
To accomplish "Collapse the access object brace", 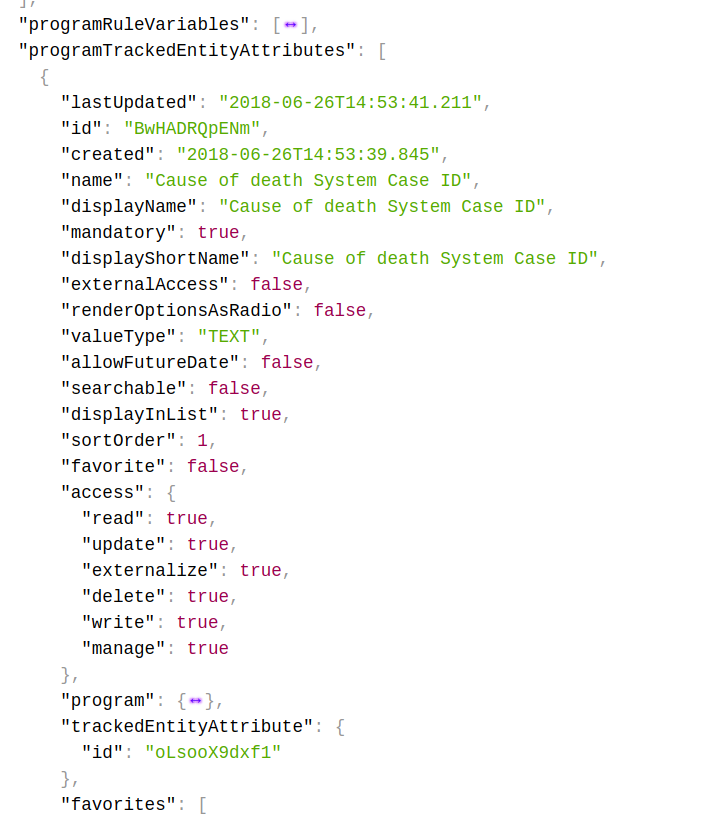I will [171, 493].
